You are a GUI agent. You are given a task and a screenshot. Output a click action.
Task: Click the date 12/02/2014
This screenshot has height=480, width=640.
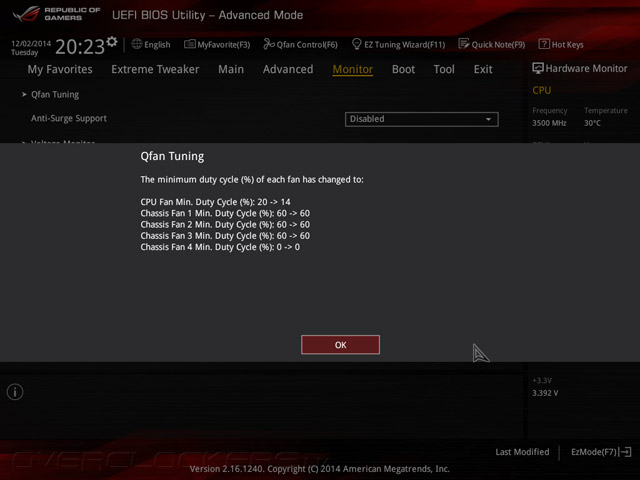coord(31,43)
